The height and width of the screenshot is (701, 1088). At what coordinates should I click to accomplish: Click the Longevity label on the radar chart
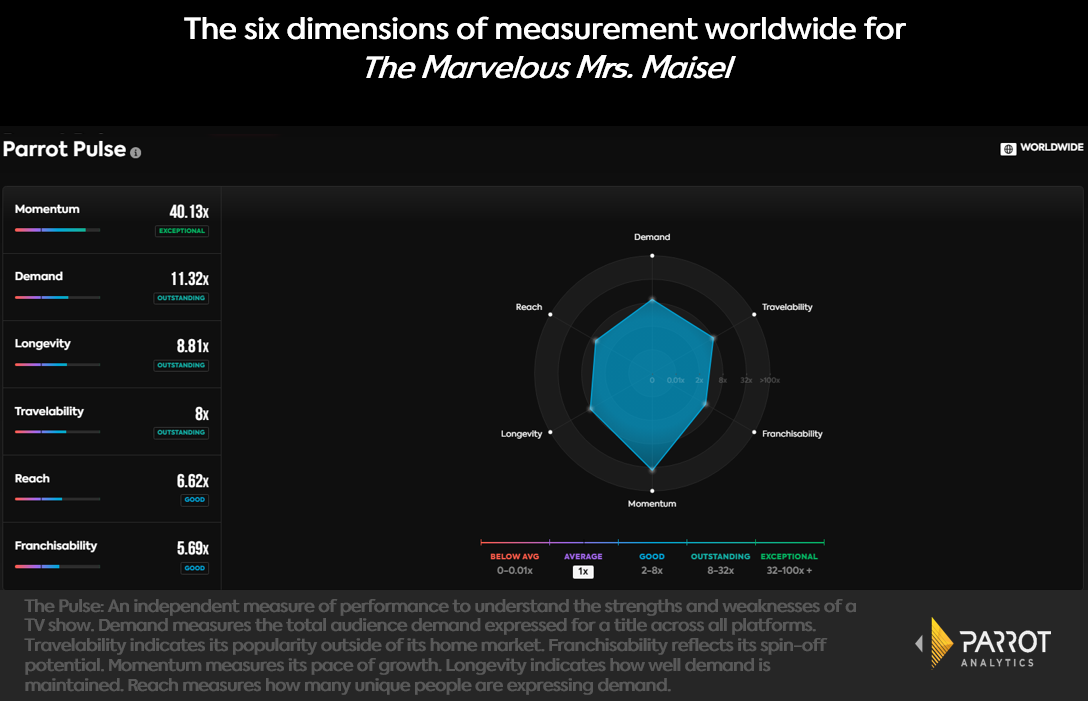tap(522, 434)
